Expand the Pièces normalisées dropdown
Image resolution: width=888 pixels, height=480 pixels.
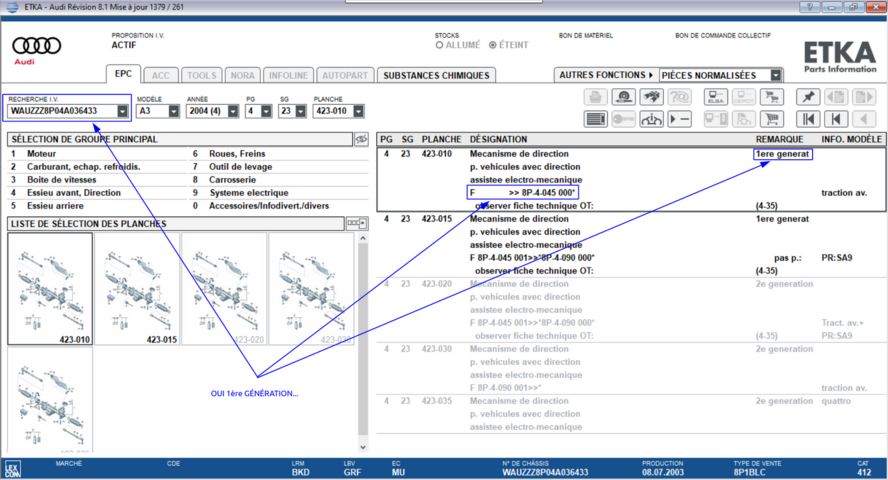pyautogui.click(x=776, y=75)
